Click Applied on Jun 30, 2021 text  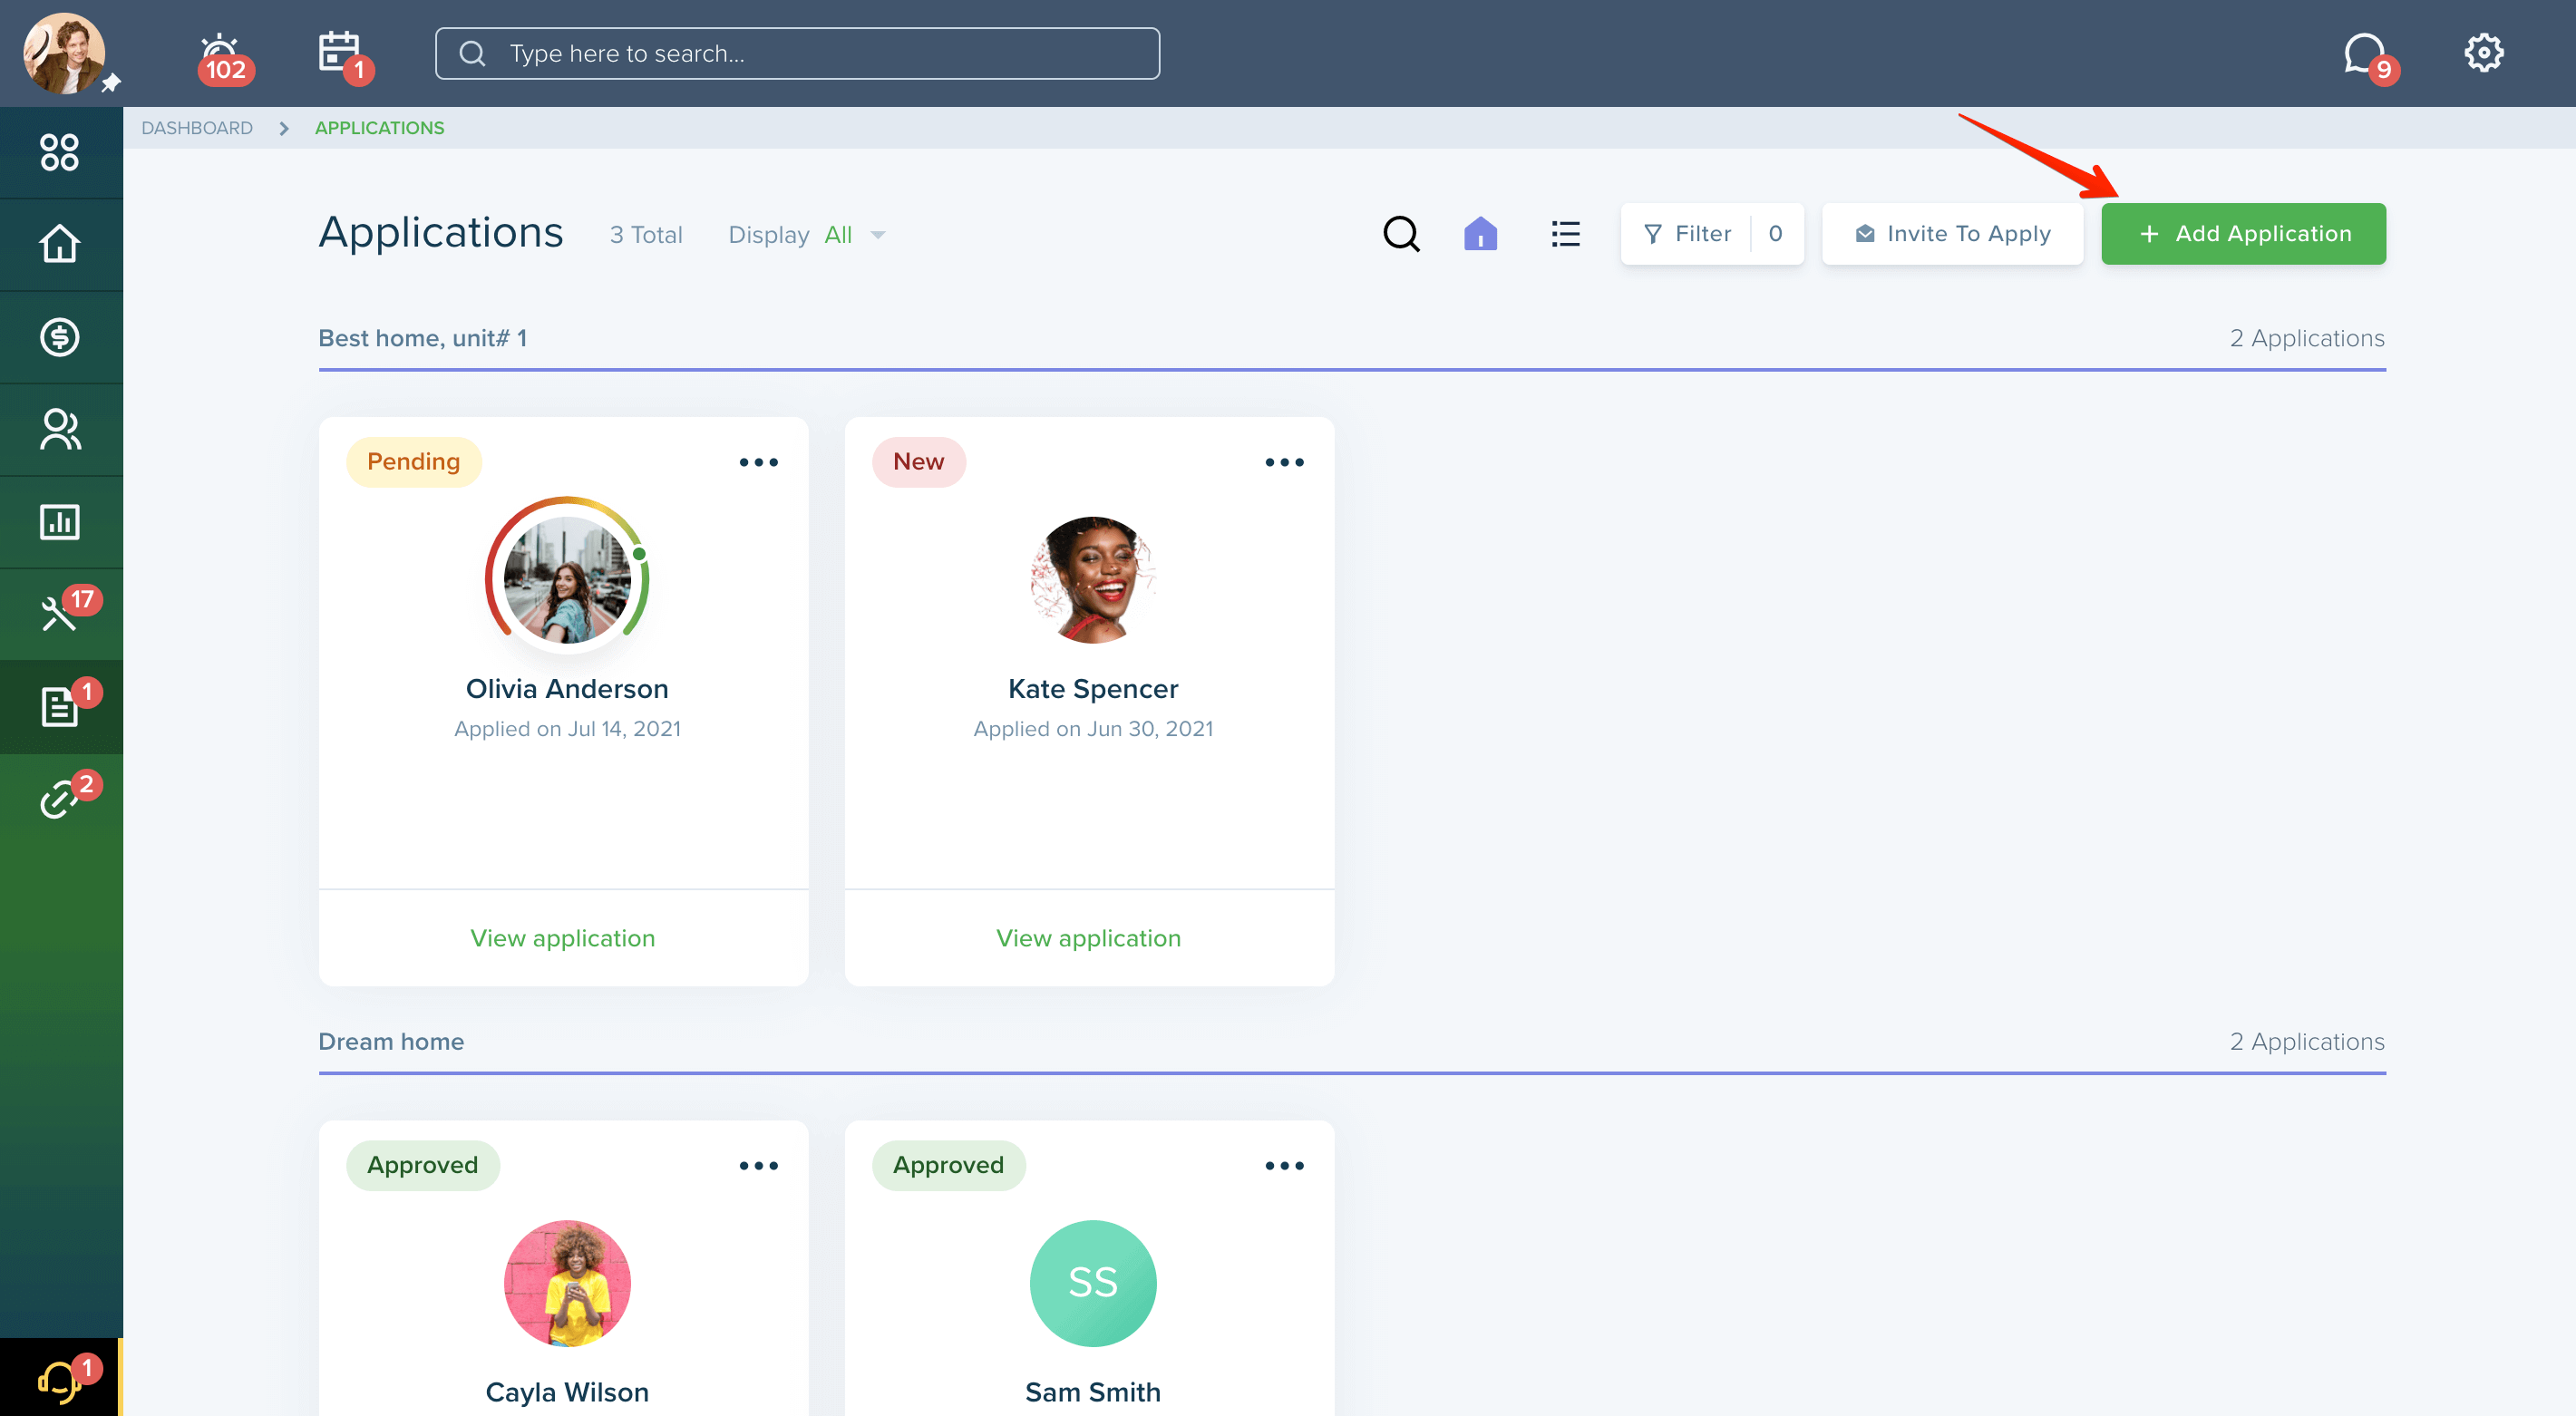coord(1093,729)
